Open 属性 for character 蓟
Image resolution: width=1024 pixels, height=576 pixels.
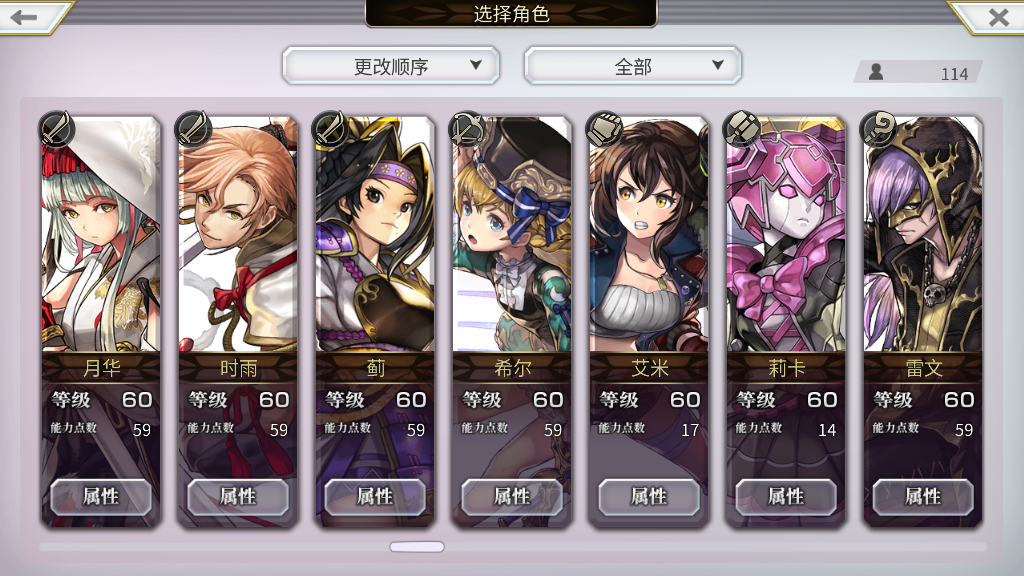(375, 497)
